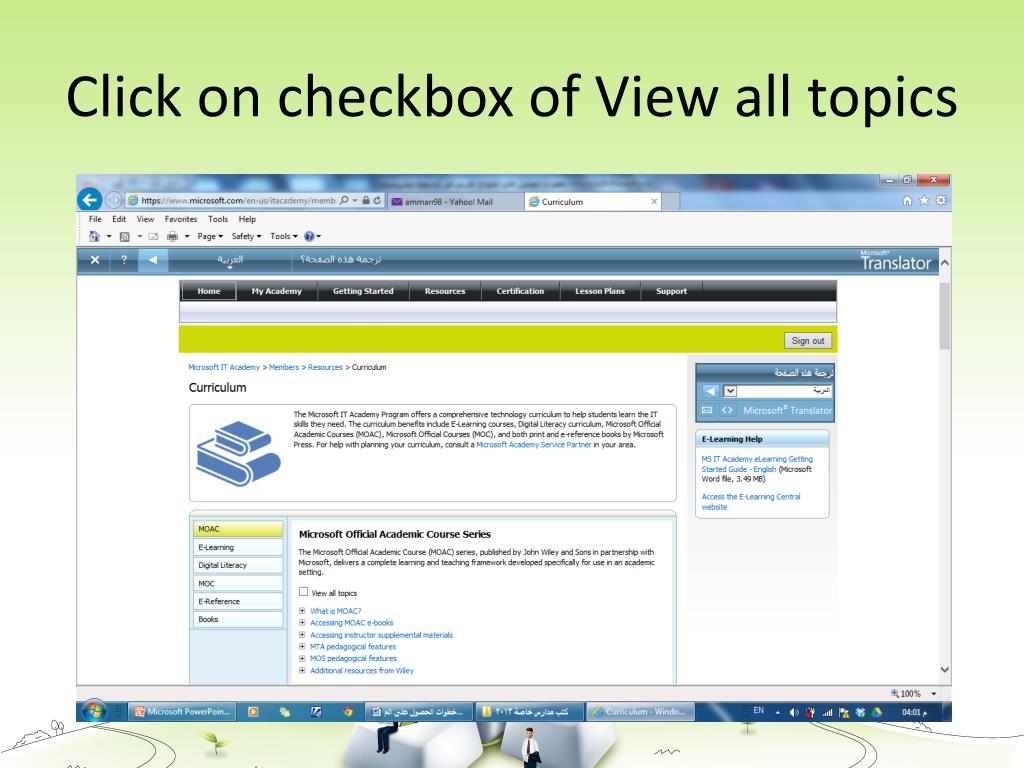Expand the What is MOAC? topic
This screenshot has width=1024, height=768.
point(302,611)
